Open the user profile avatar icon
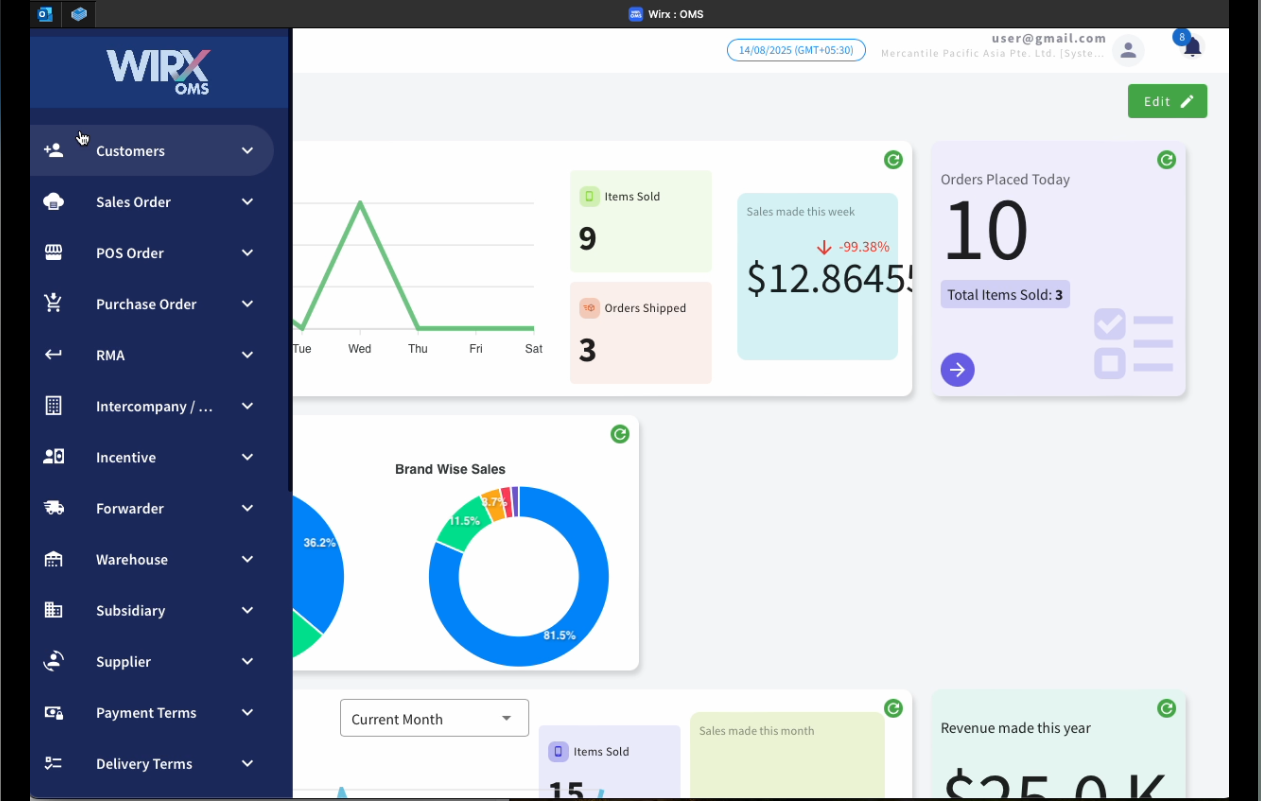Image resolution: width=1261 pixels, height=801 pixels. pos(1128,50)
